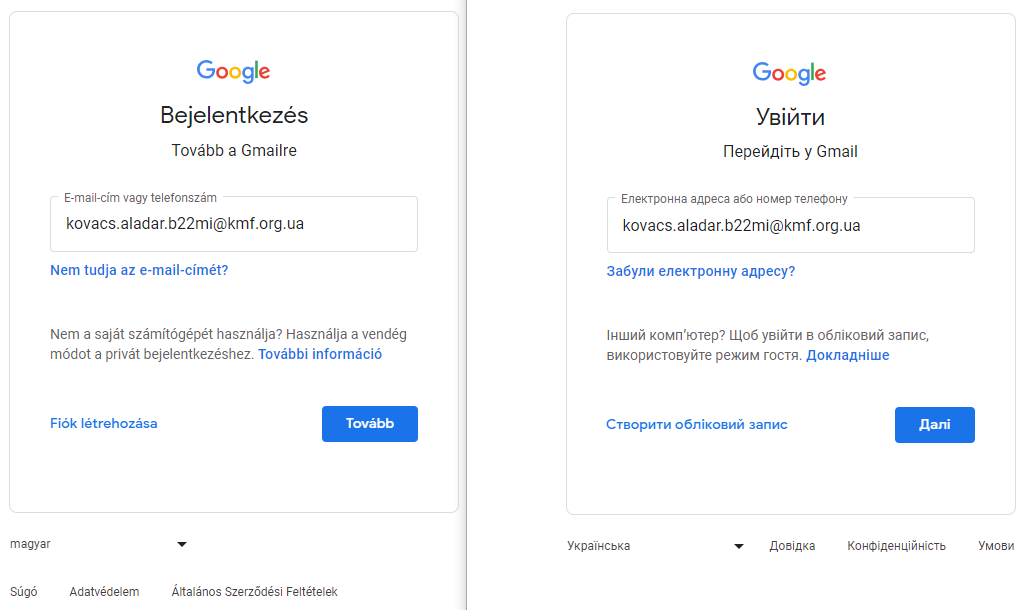
Task: Click the Google logo in Ukrainian panel
Action: tap(789, 73)
